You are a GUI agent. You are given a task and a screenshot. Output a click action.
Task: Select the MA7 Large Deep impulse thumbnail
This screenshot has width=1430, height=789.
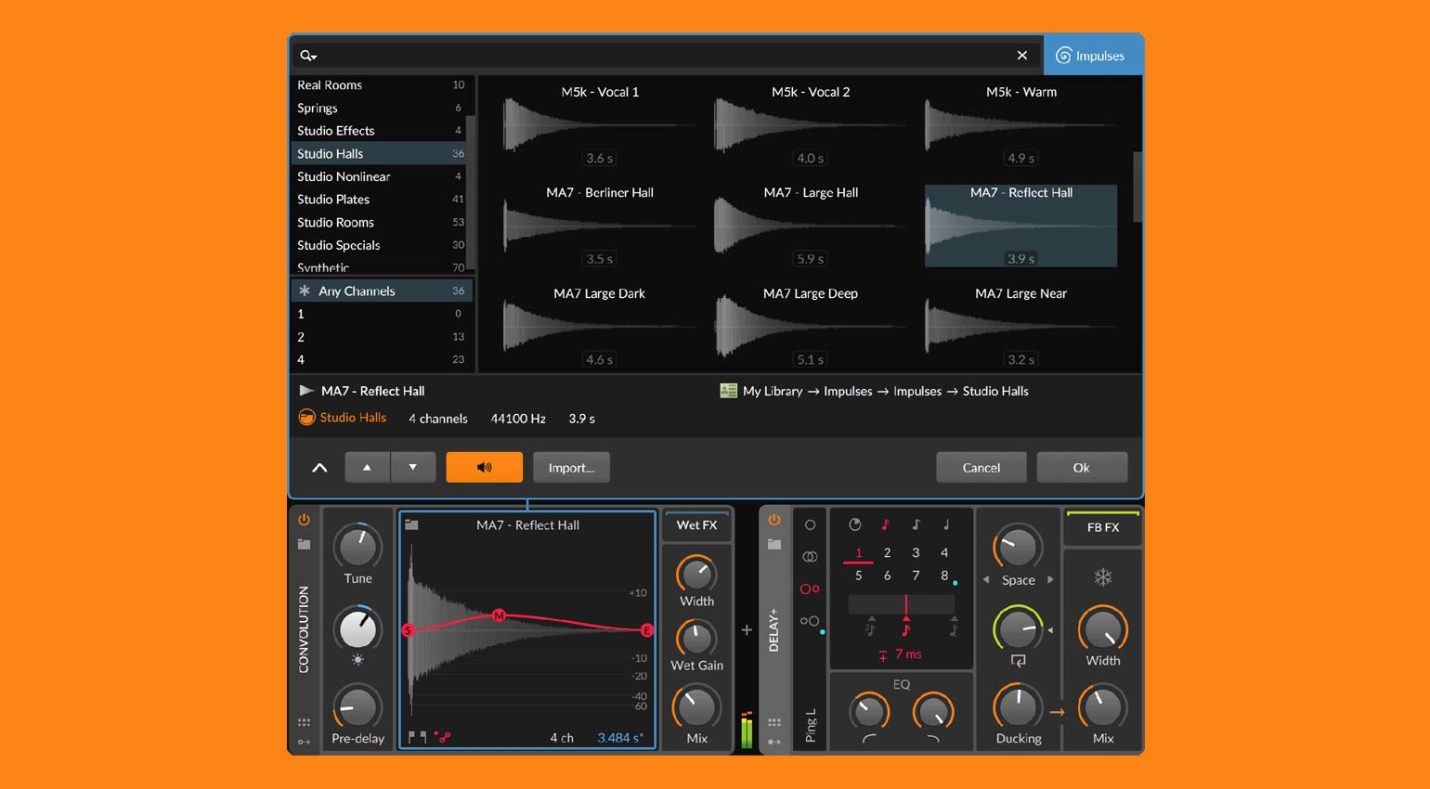click(810, 325)
